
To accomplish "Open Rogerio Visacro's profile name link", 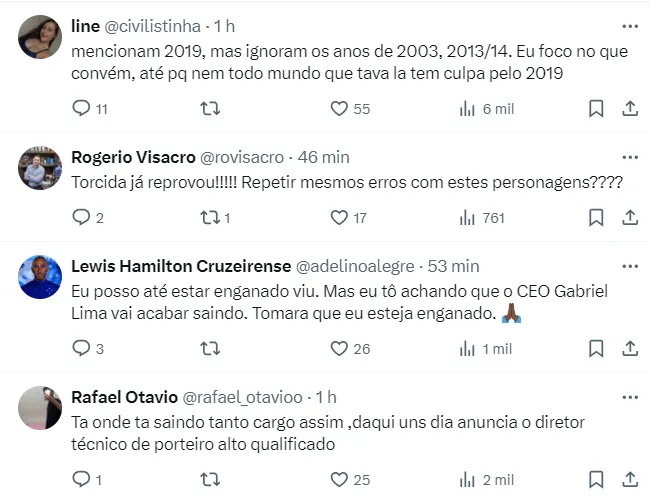I will click(x=134, y=157).
